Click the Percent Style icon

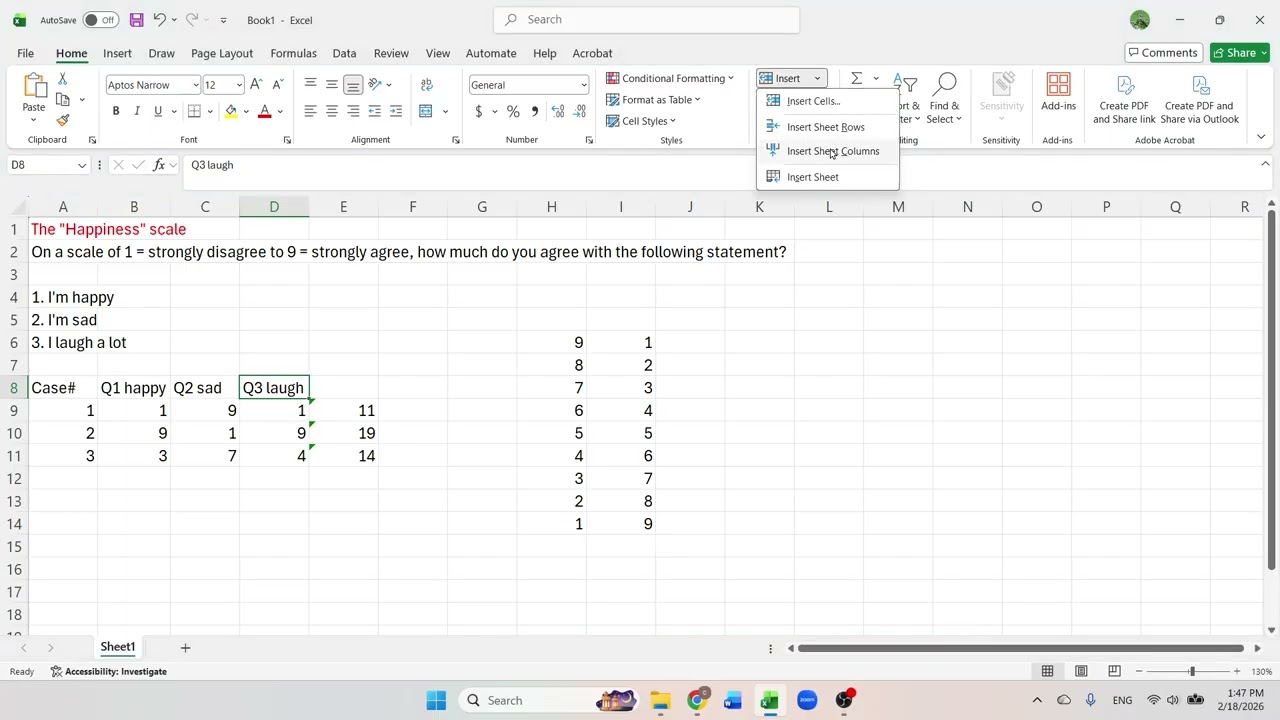513,111
